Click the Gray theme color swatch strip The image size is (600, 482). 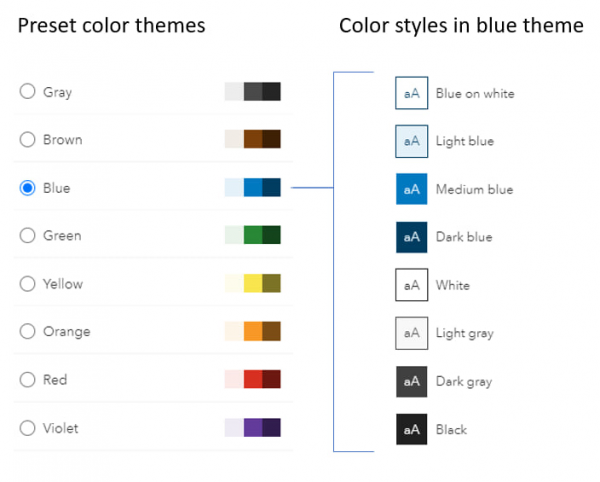coord(253,91)
